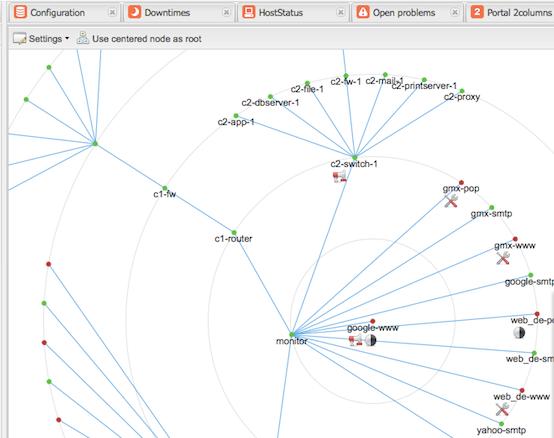The width and height of the screenshot is (554, 438).
Task: Click the half-moon icon under google-www
Action: [x=370, y=340]
